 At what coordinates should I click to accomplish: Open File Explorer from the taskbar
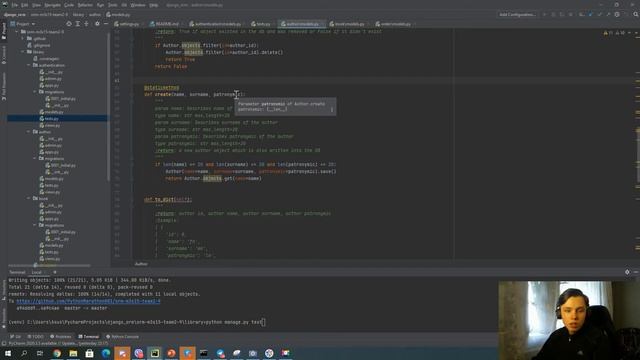[x=73, y=353]
